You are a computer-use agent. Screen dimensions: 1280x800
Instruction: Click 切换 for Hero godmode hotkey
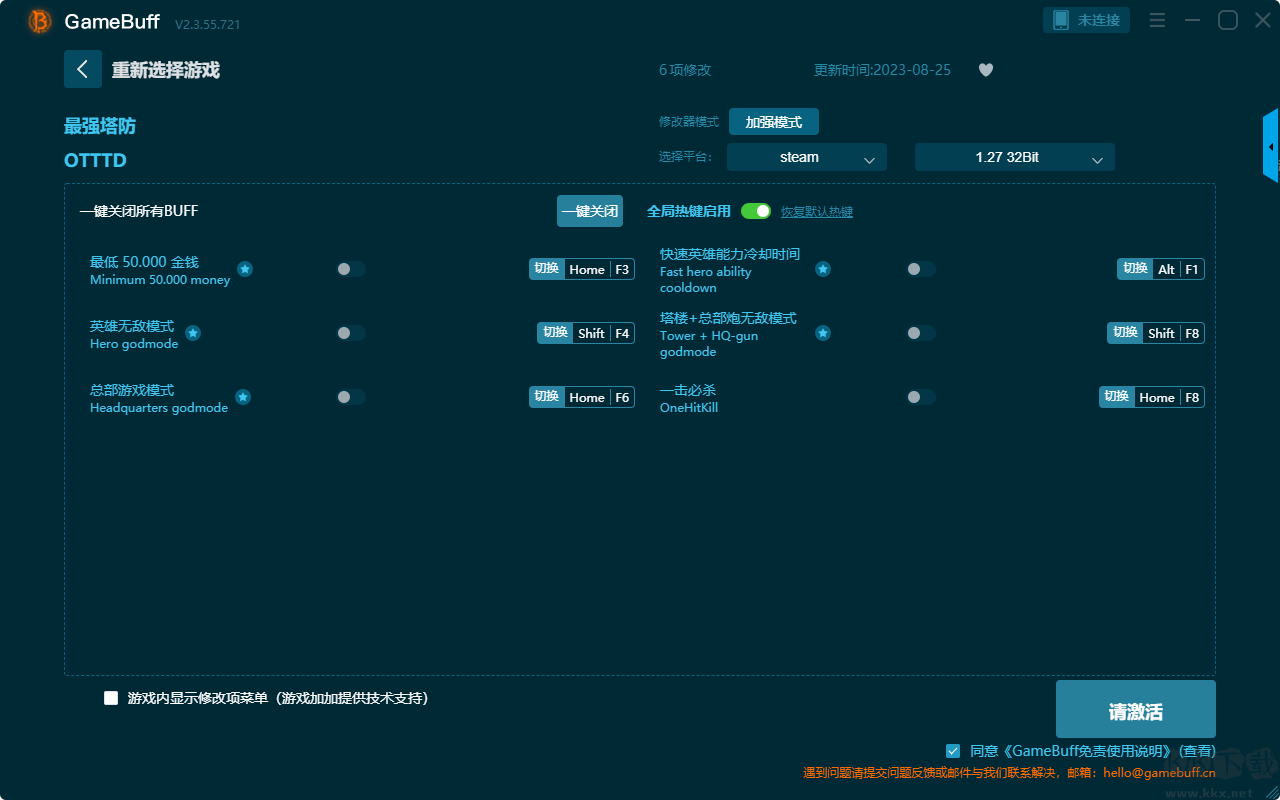coord(555,333)
